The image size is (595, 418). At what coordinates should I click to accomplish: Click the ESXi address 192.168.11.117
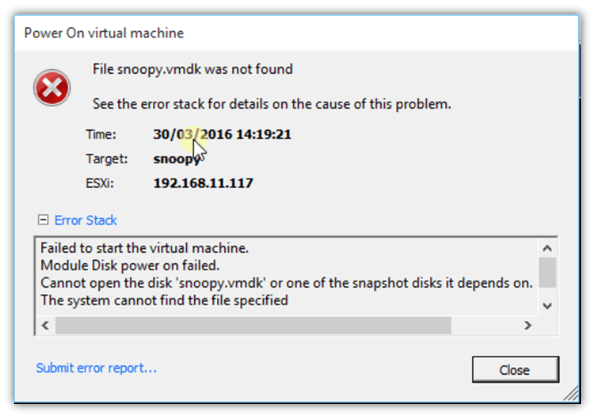pos(203,183)
